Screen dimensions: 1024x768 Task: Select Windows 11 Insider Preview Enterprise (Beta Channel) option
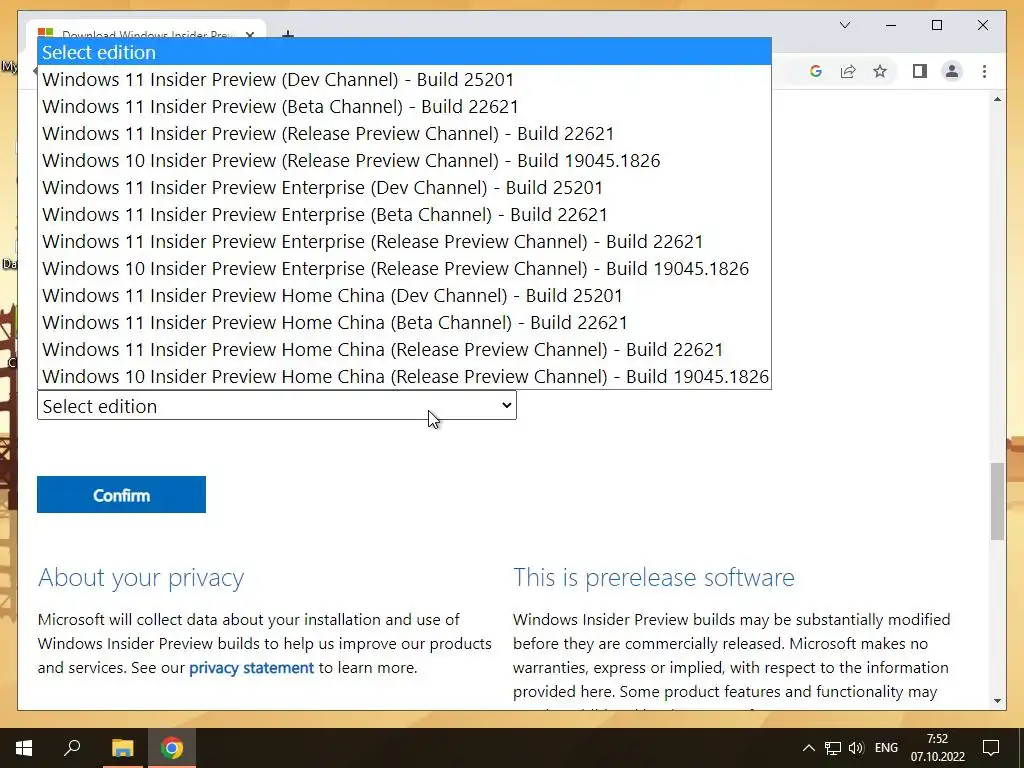click(x=404, y=214)
